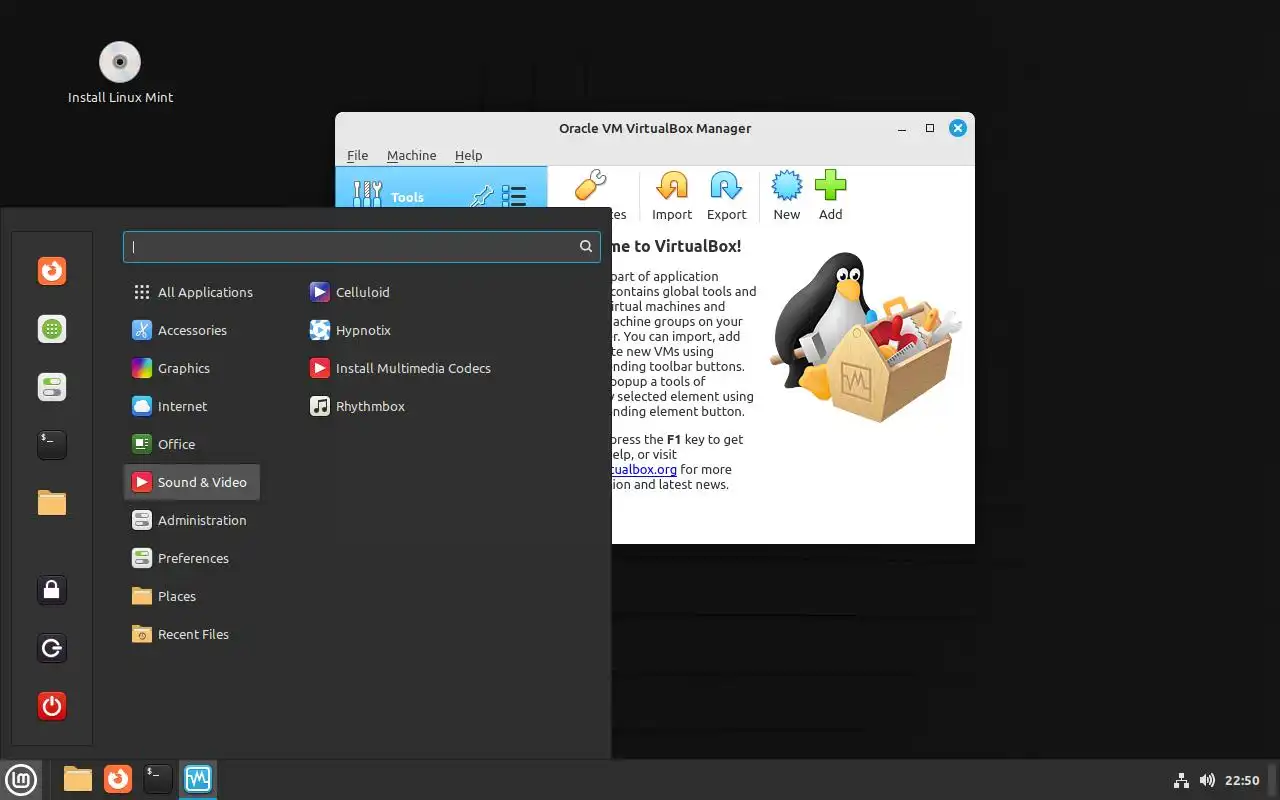Click the Lock Screen icon in menu
This screenshot has height=800, width=1280.
point(52,590)
